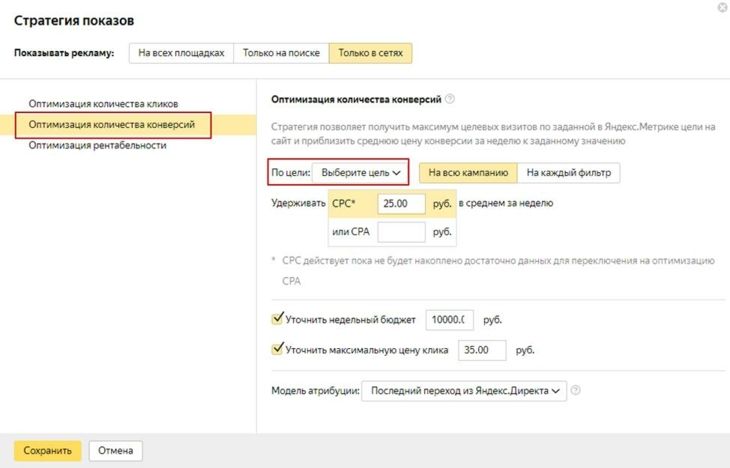Open the 'Выберите цель' goal dropdown

[360, 173]
